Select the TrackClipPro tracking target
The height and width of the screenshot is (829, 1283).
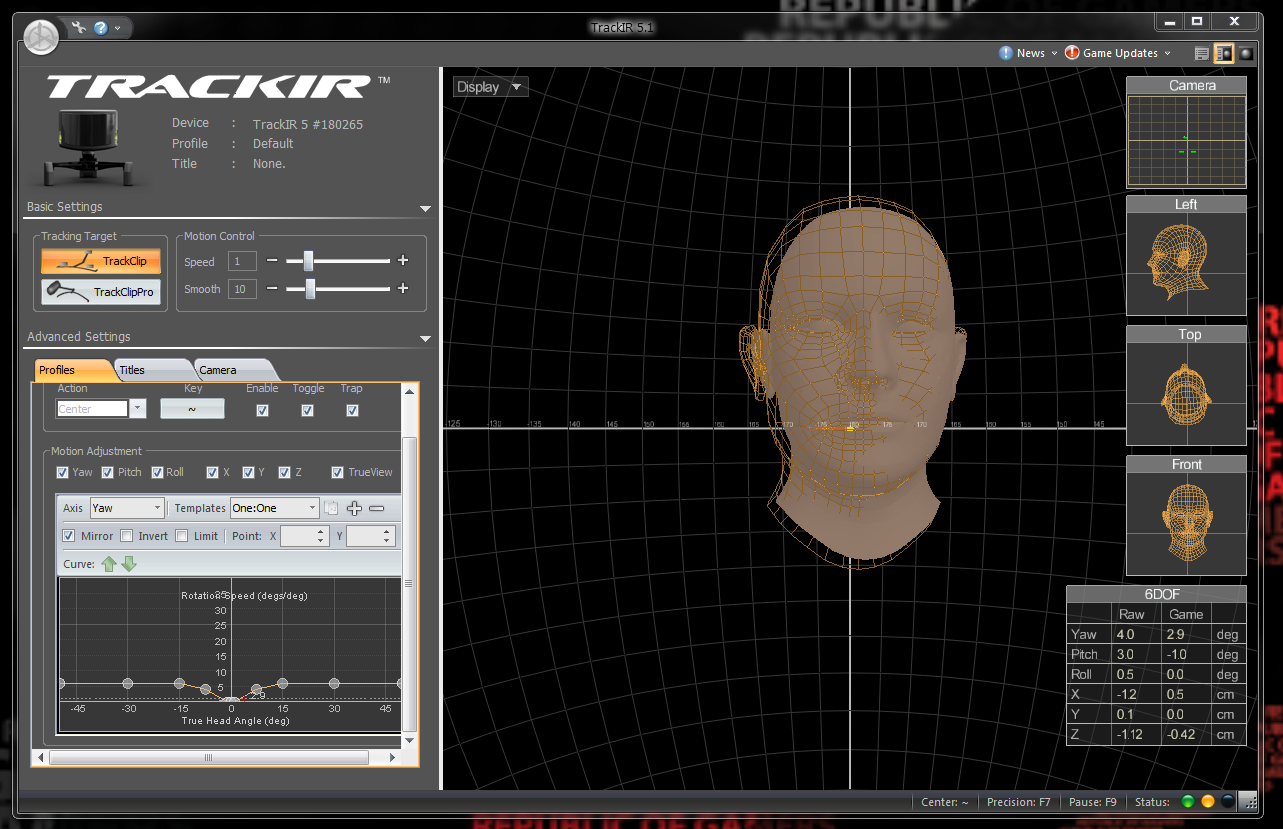[101, 292]
